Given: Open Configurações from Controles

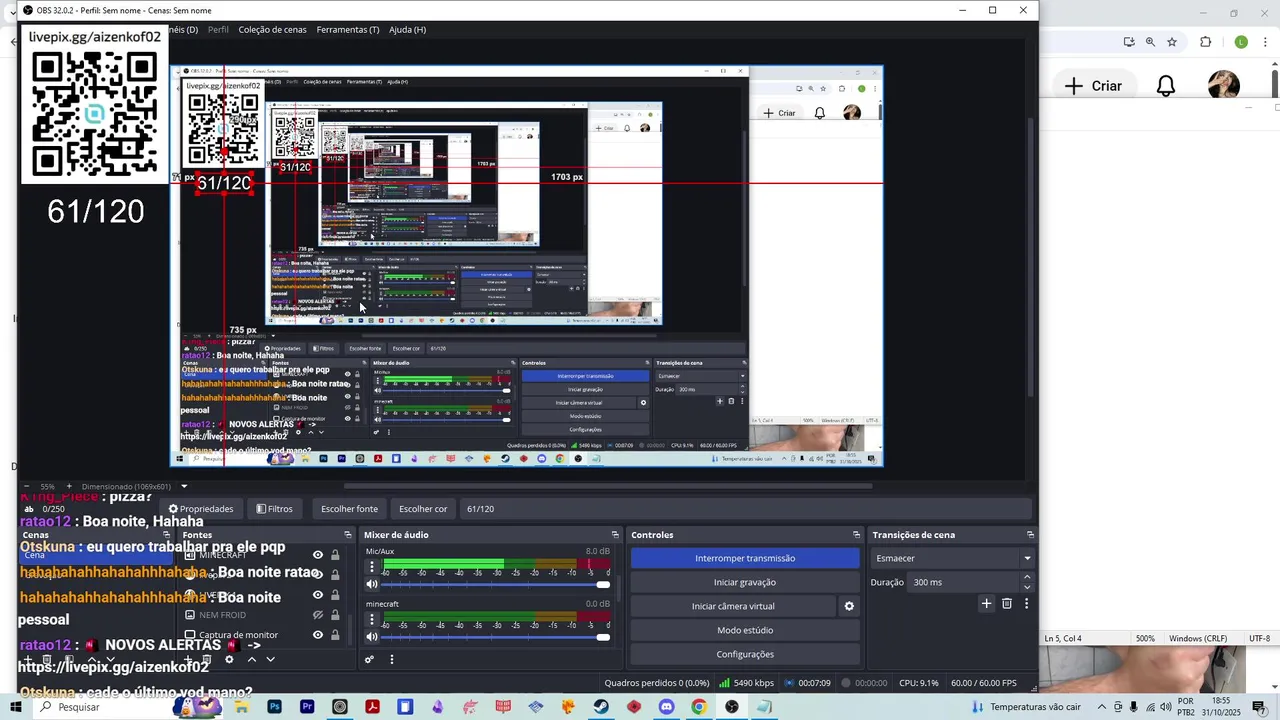Looking at the screenshot, I should tap(745, 654).
